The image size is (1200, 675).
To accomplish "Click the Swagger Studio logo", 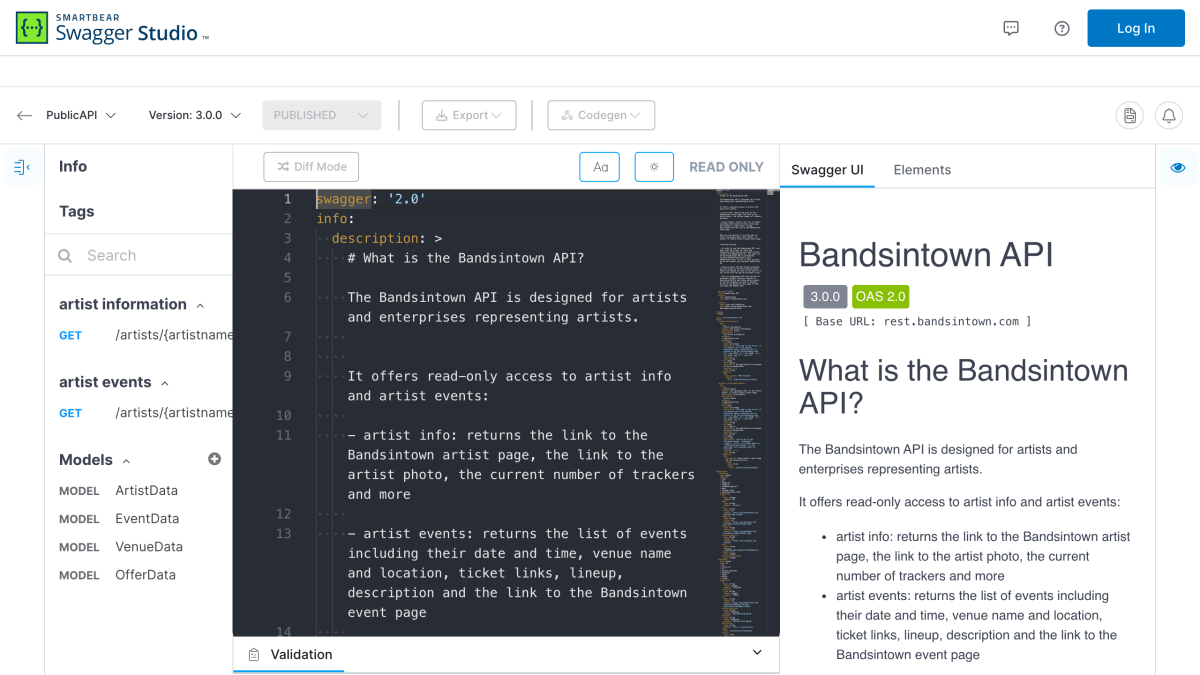I will (112, 28).
